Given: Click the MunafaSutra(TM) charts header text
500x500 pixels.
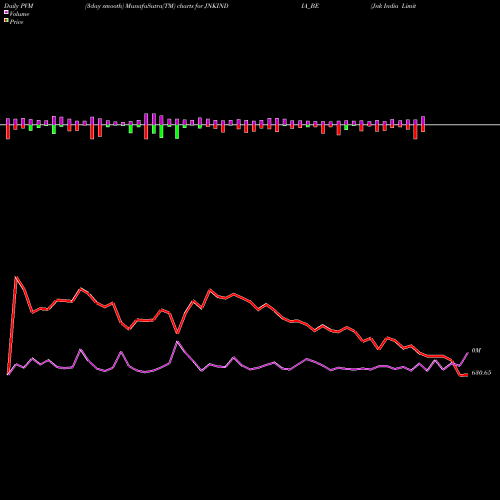Looking at the screenshot, I should coord(157,6).
